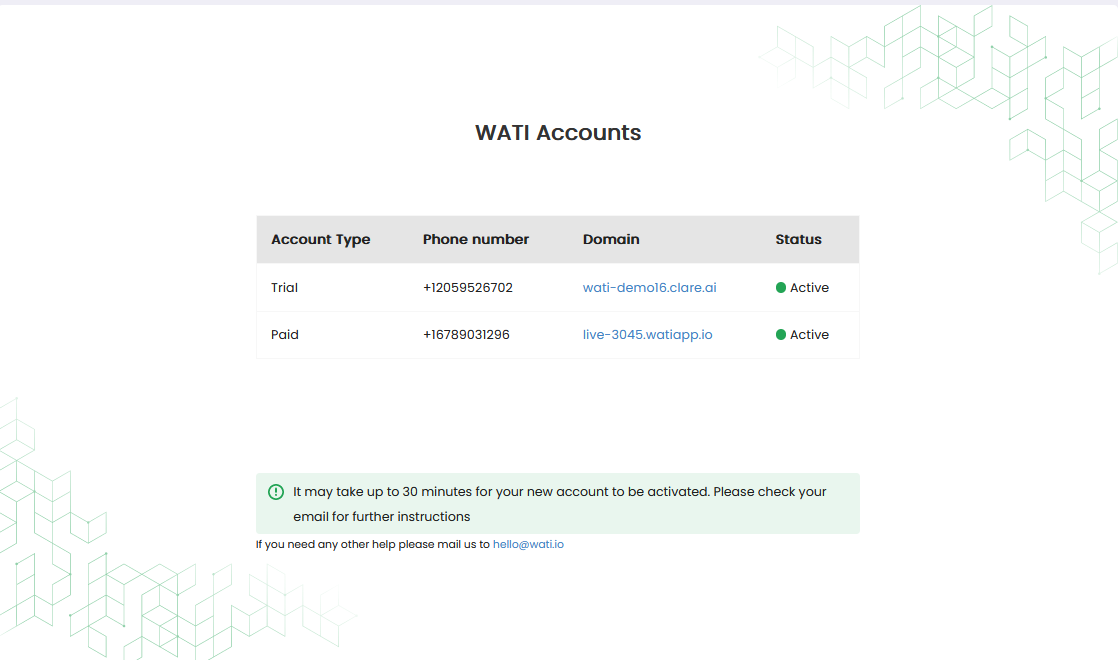Click the Domain column header

[610, 239]
